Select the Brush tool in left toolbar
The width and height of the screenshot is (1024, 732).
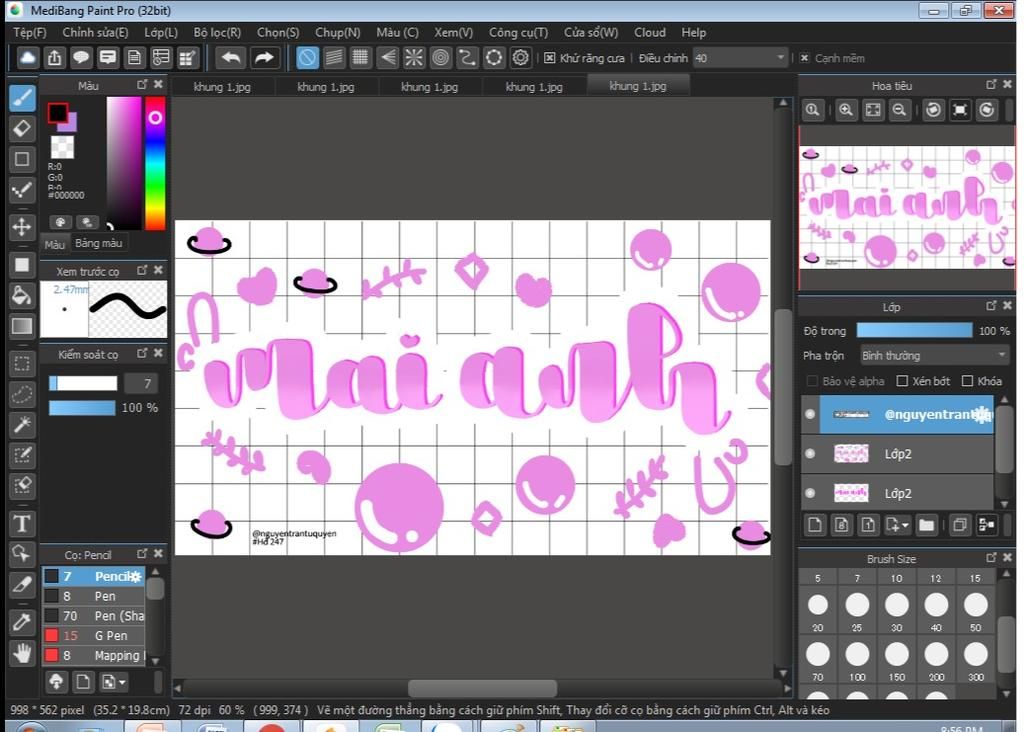(x=22, y=98)
